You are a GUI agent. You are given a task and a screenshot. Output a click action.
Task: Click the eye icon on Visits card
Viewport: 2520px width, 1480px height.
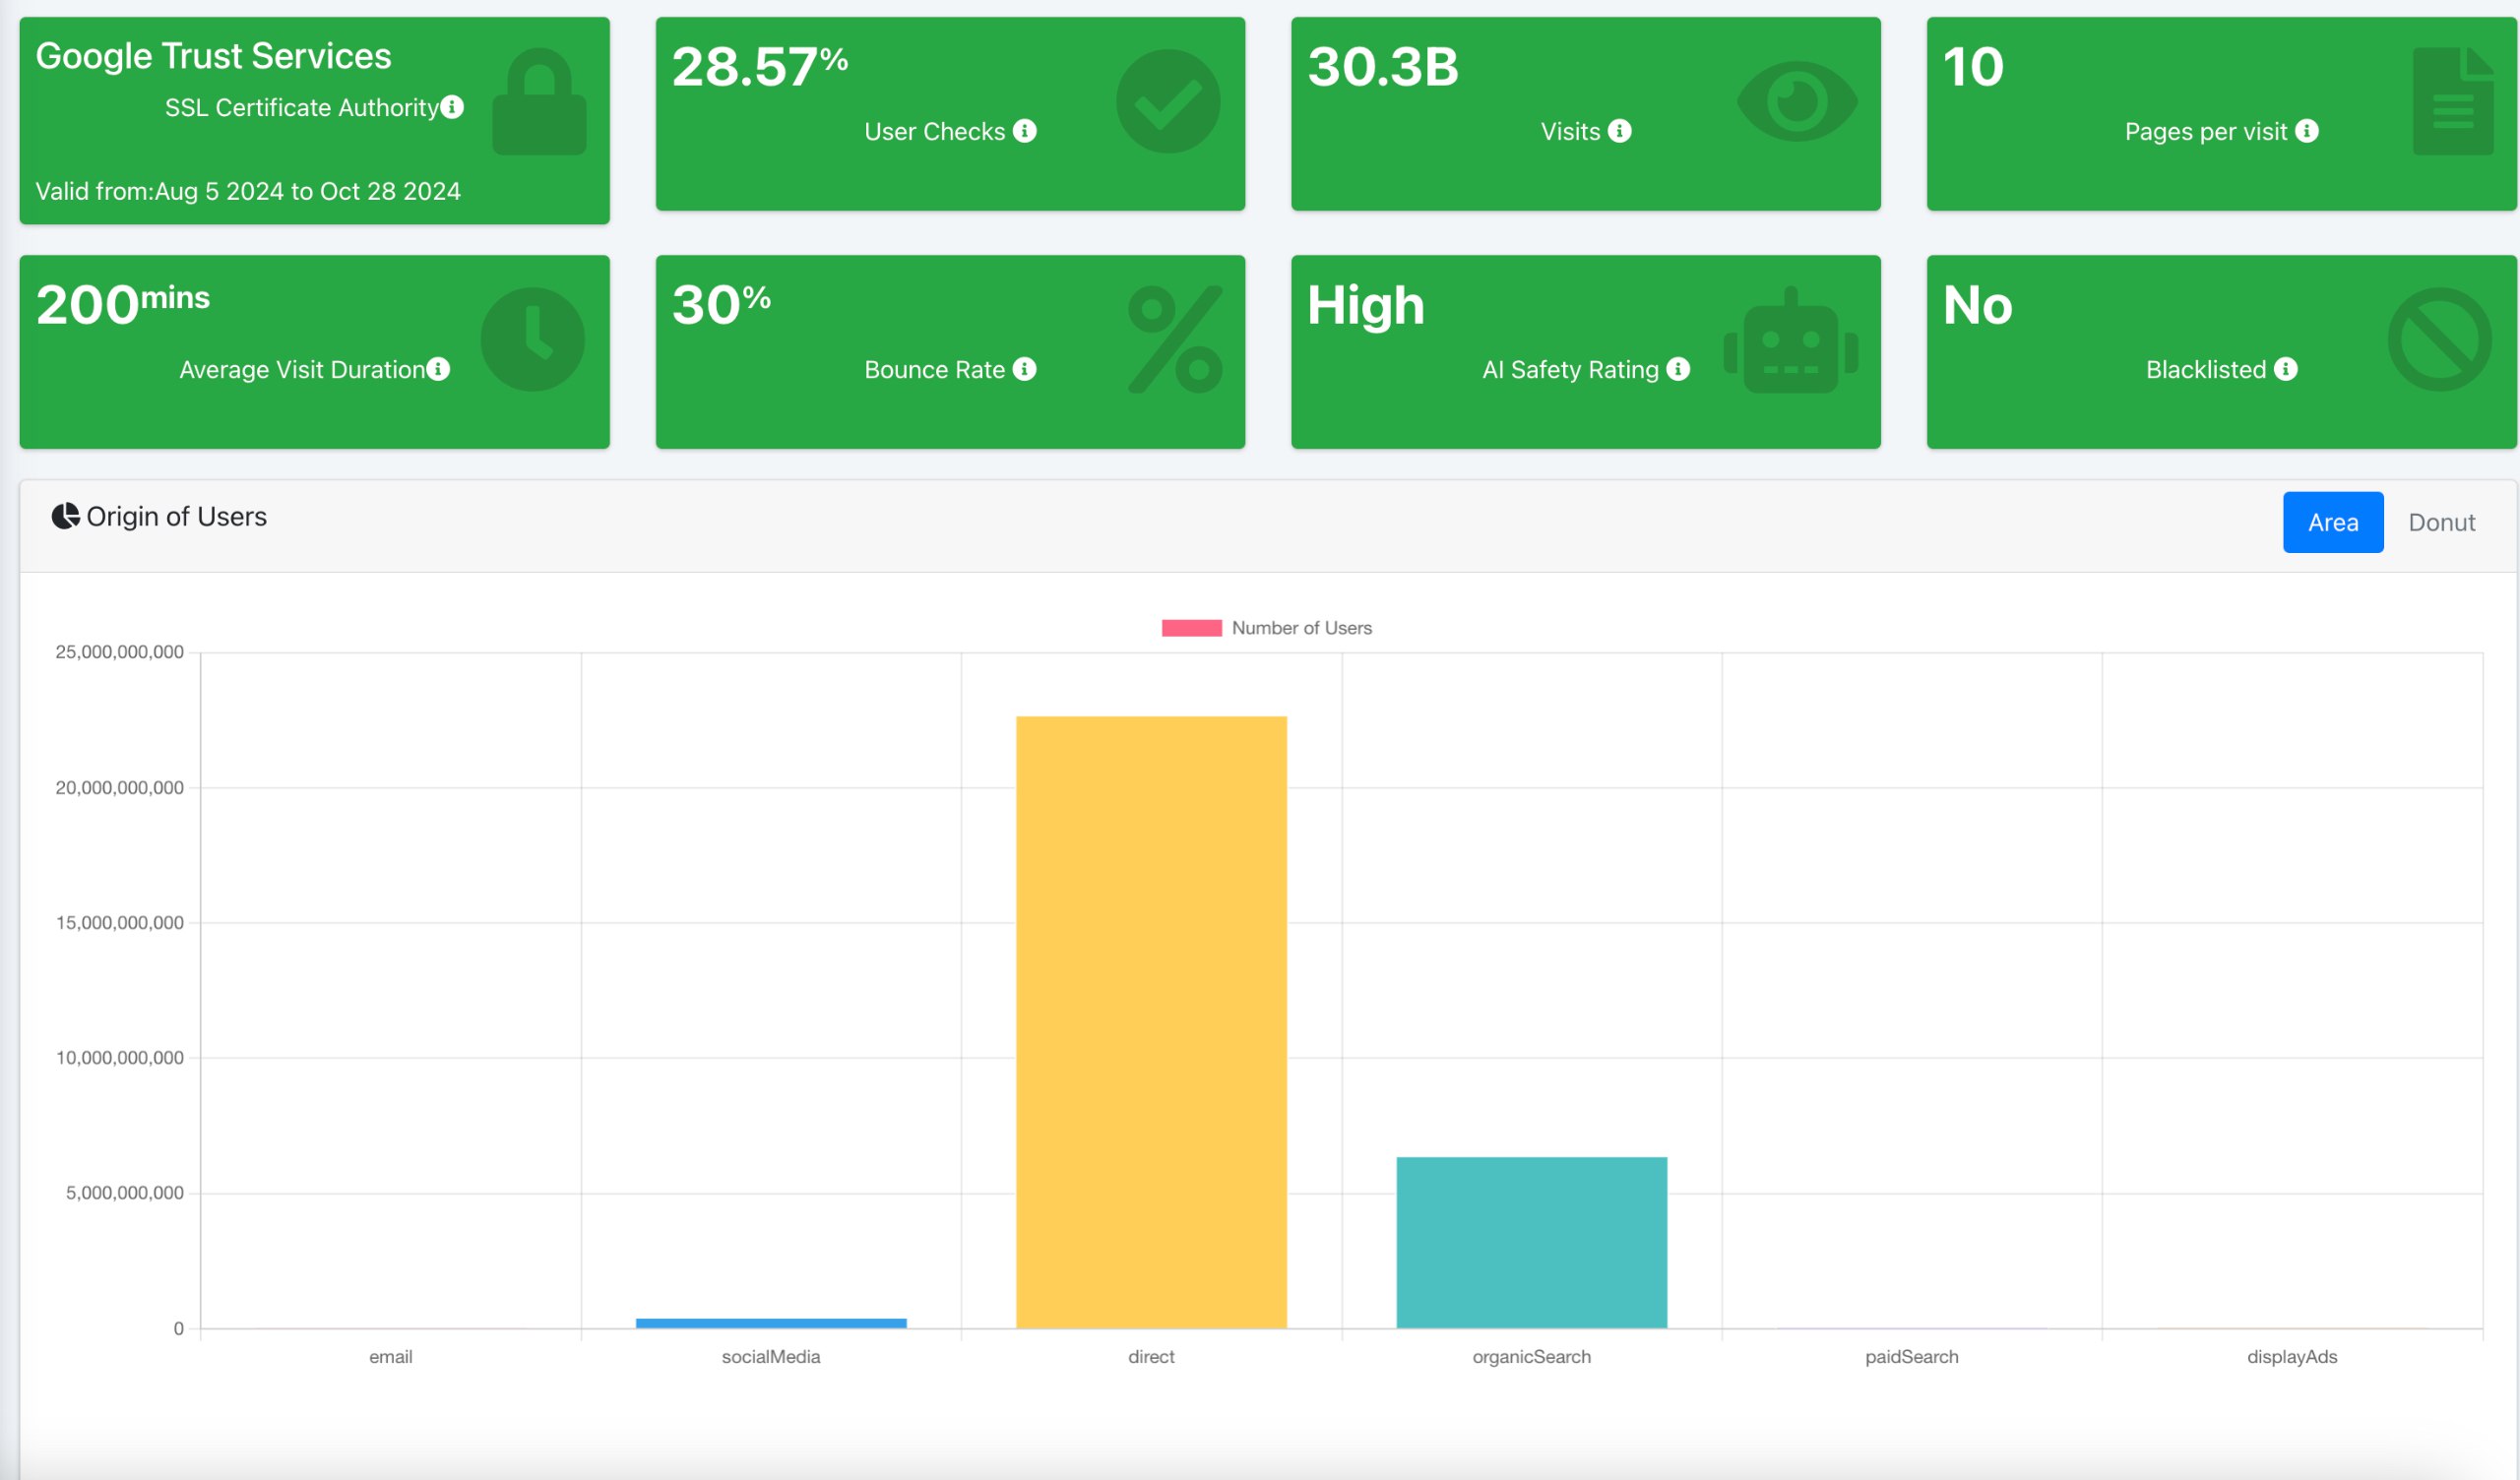click(1796, 102)
